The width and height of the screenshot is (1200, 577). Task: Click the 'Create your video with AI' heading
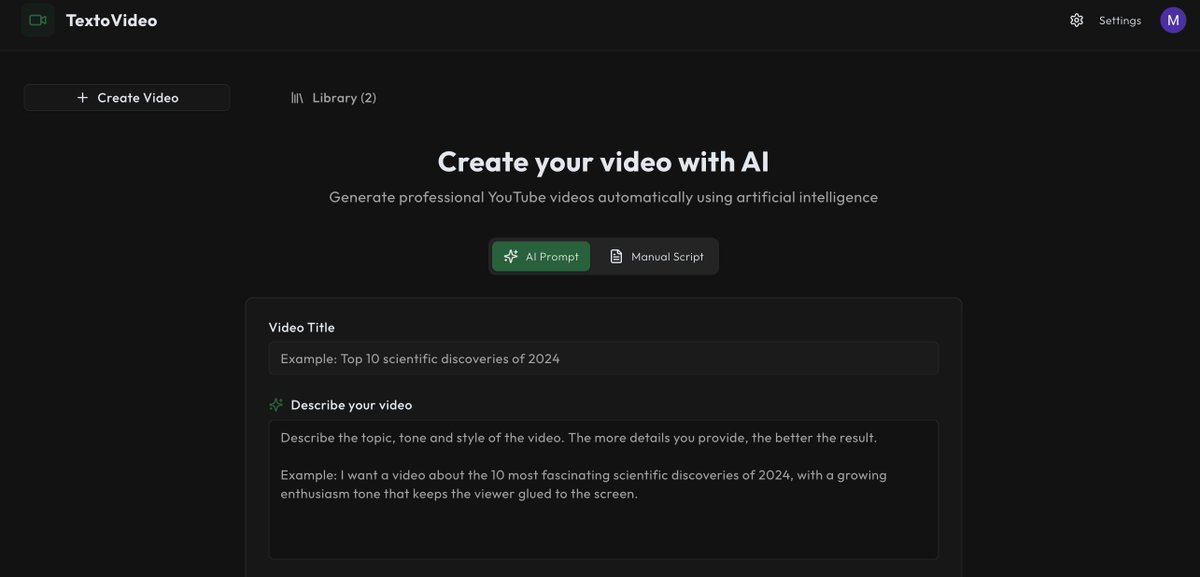coord(603,162)
